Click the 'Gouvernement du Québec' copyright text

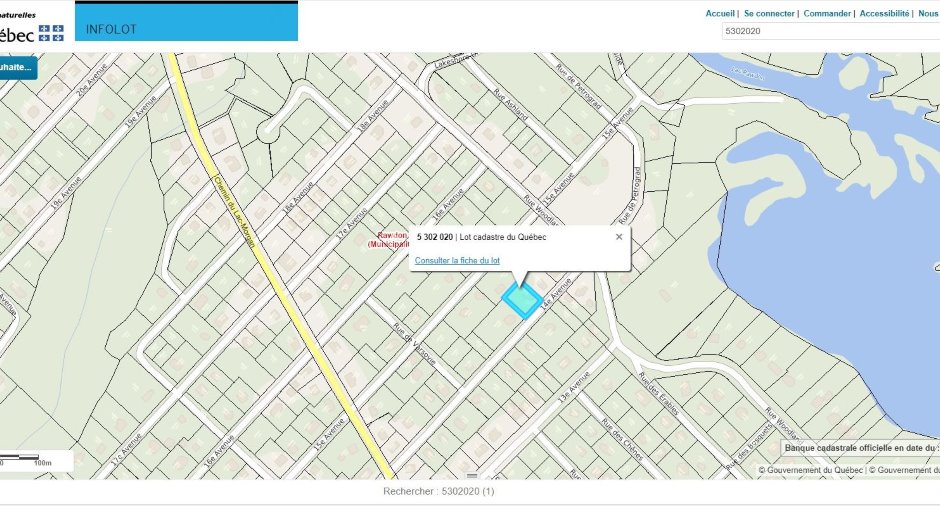[x=810, y=470]
